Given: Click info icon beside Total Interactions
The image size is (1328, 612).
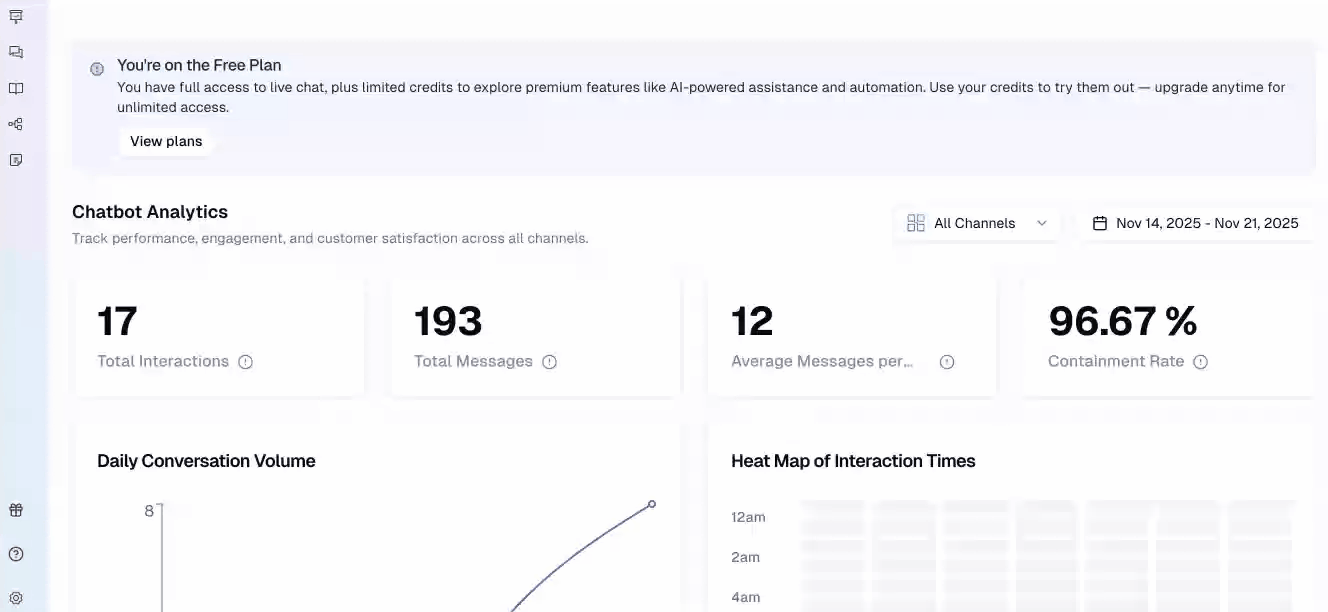Looking at the screenshot, I should pyautogui.click(x=245, y=362).
